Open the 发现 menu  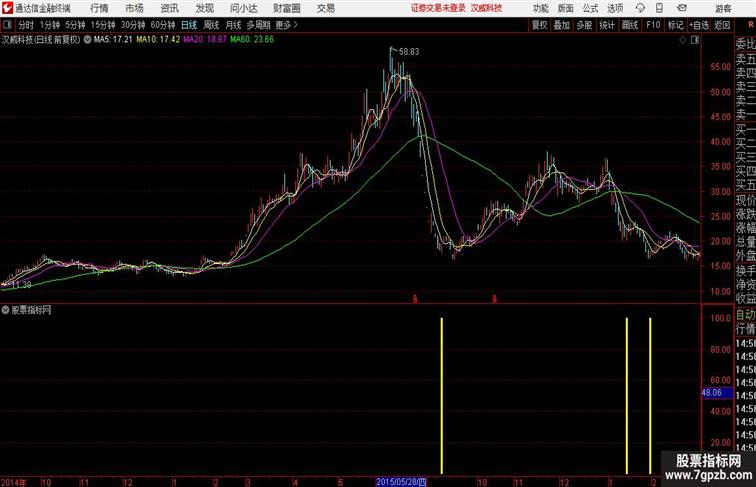tap(204, 8)
